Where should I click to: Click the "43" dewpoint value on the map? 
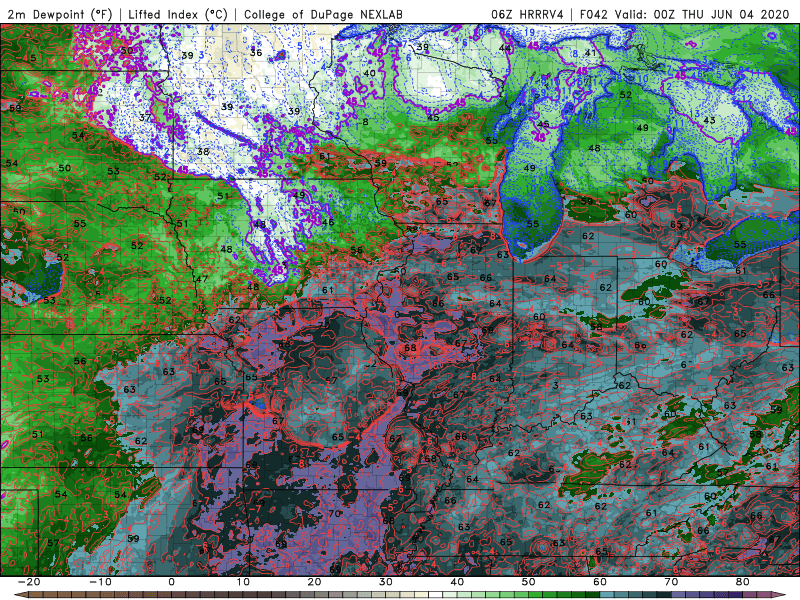tap(709, 120)
